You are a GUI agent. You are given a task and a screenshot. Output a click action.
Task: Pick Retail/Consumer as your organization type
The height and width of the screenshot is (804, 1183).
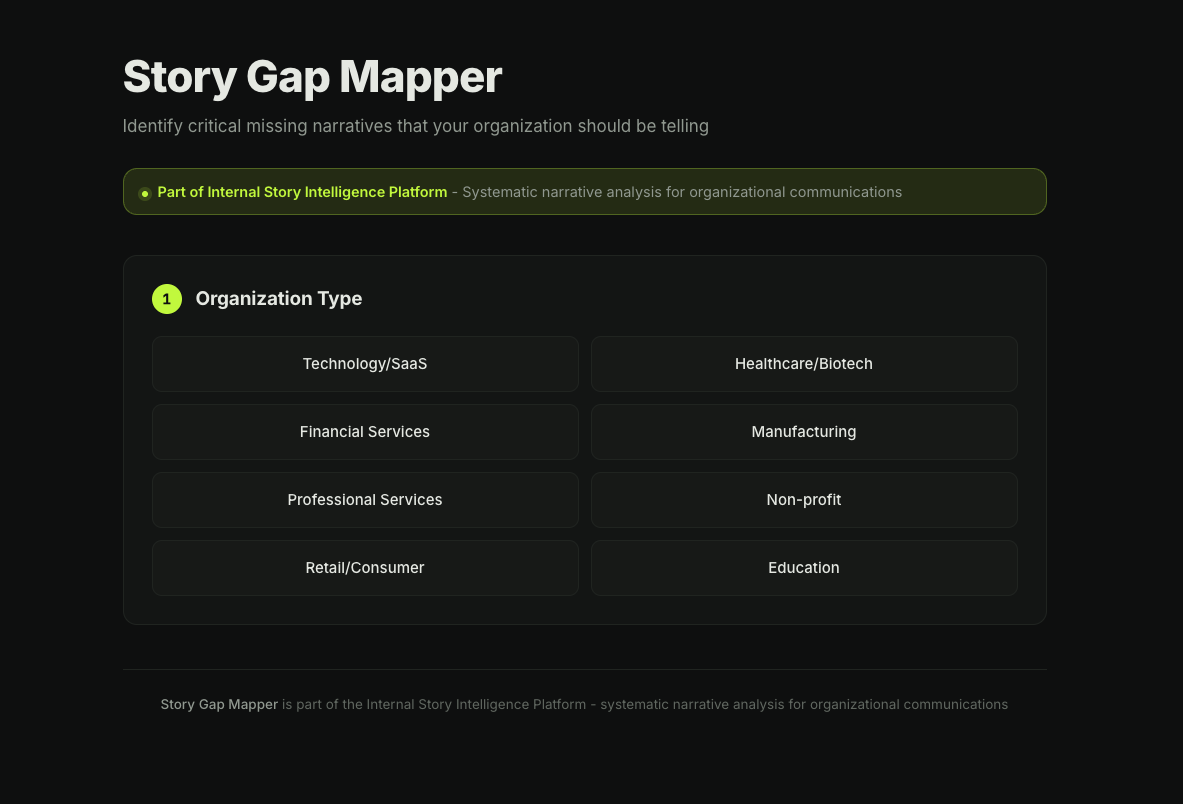[365, 567]
